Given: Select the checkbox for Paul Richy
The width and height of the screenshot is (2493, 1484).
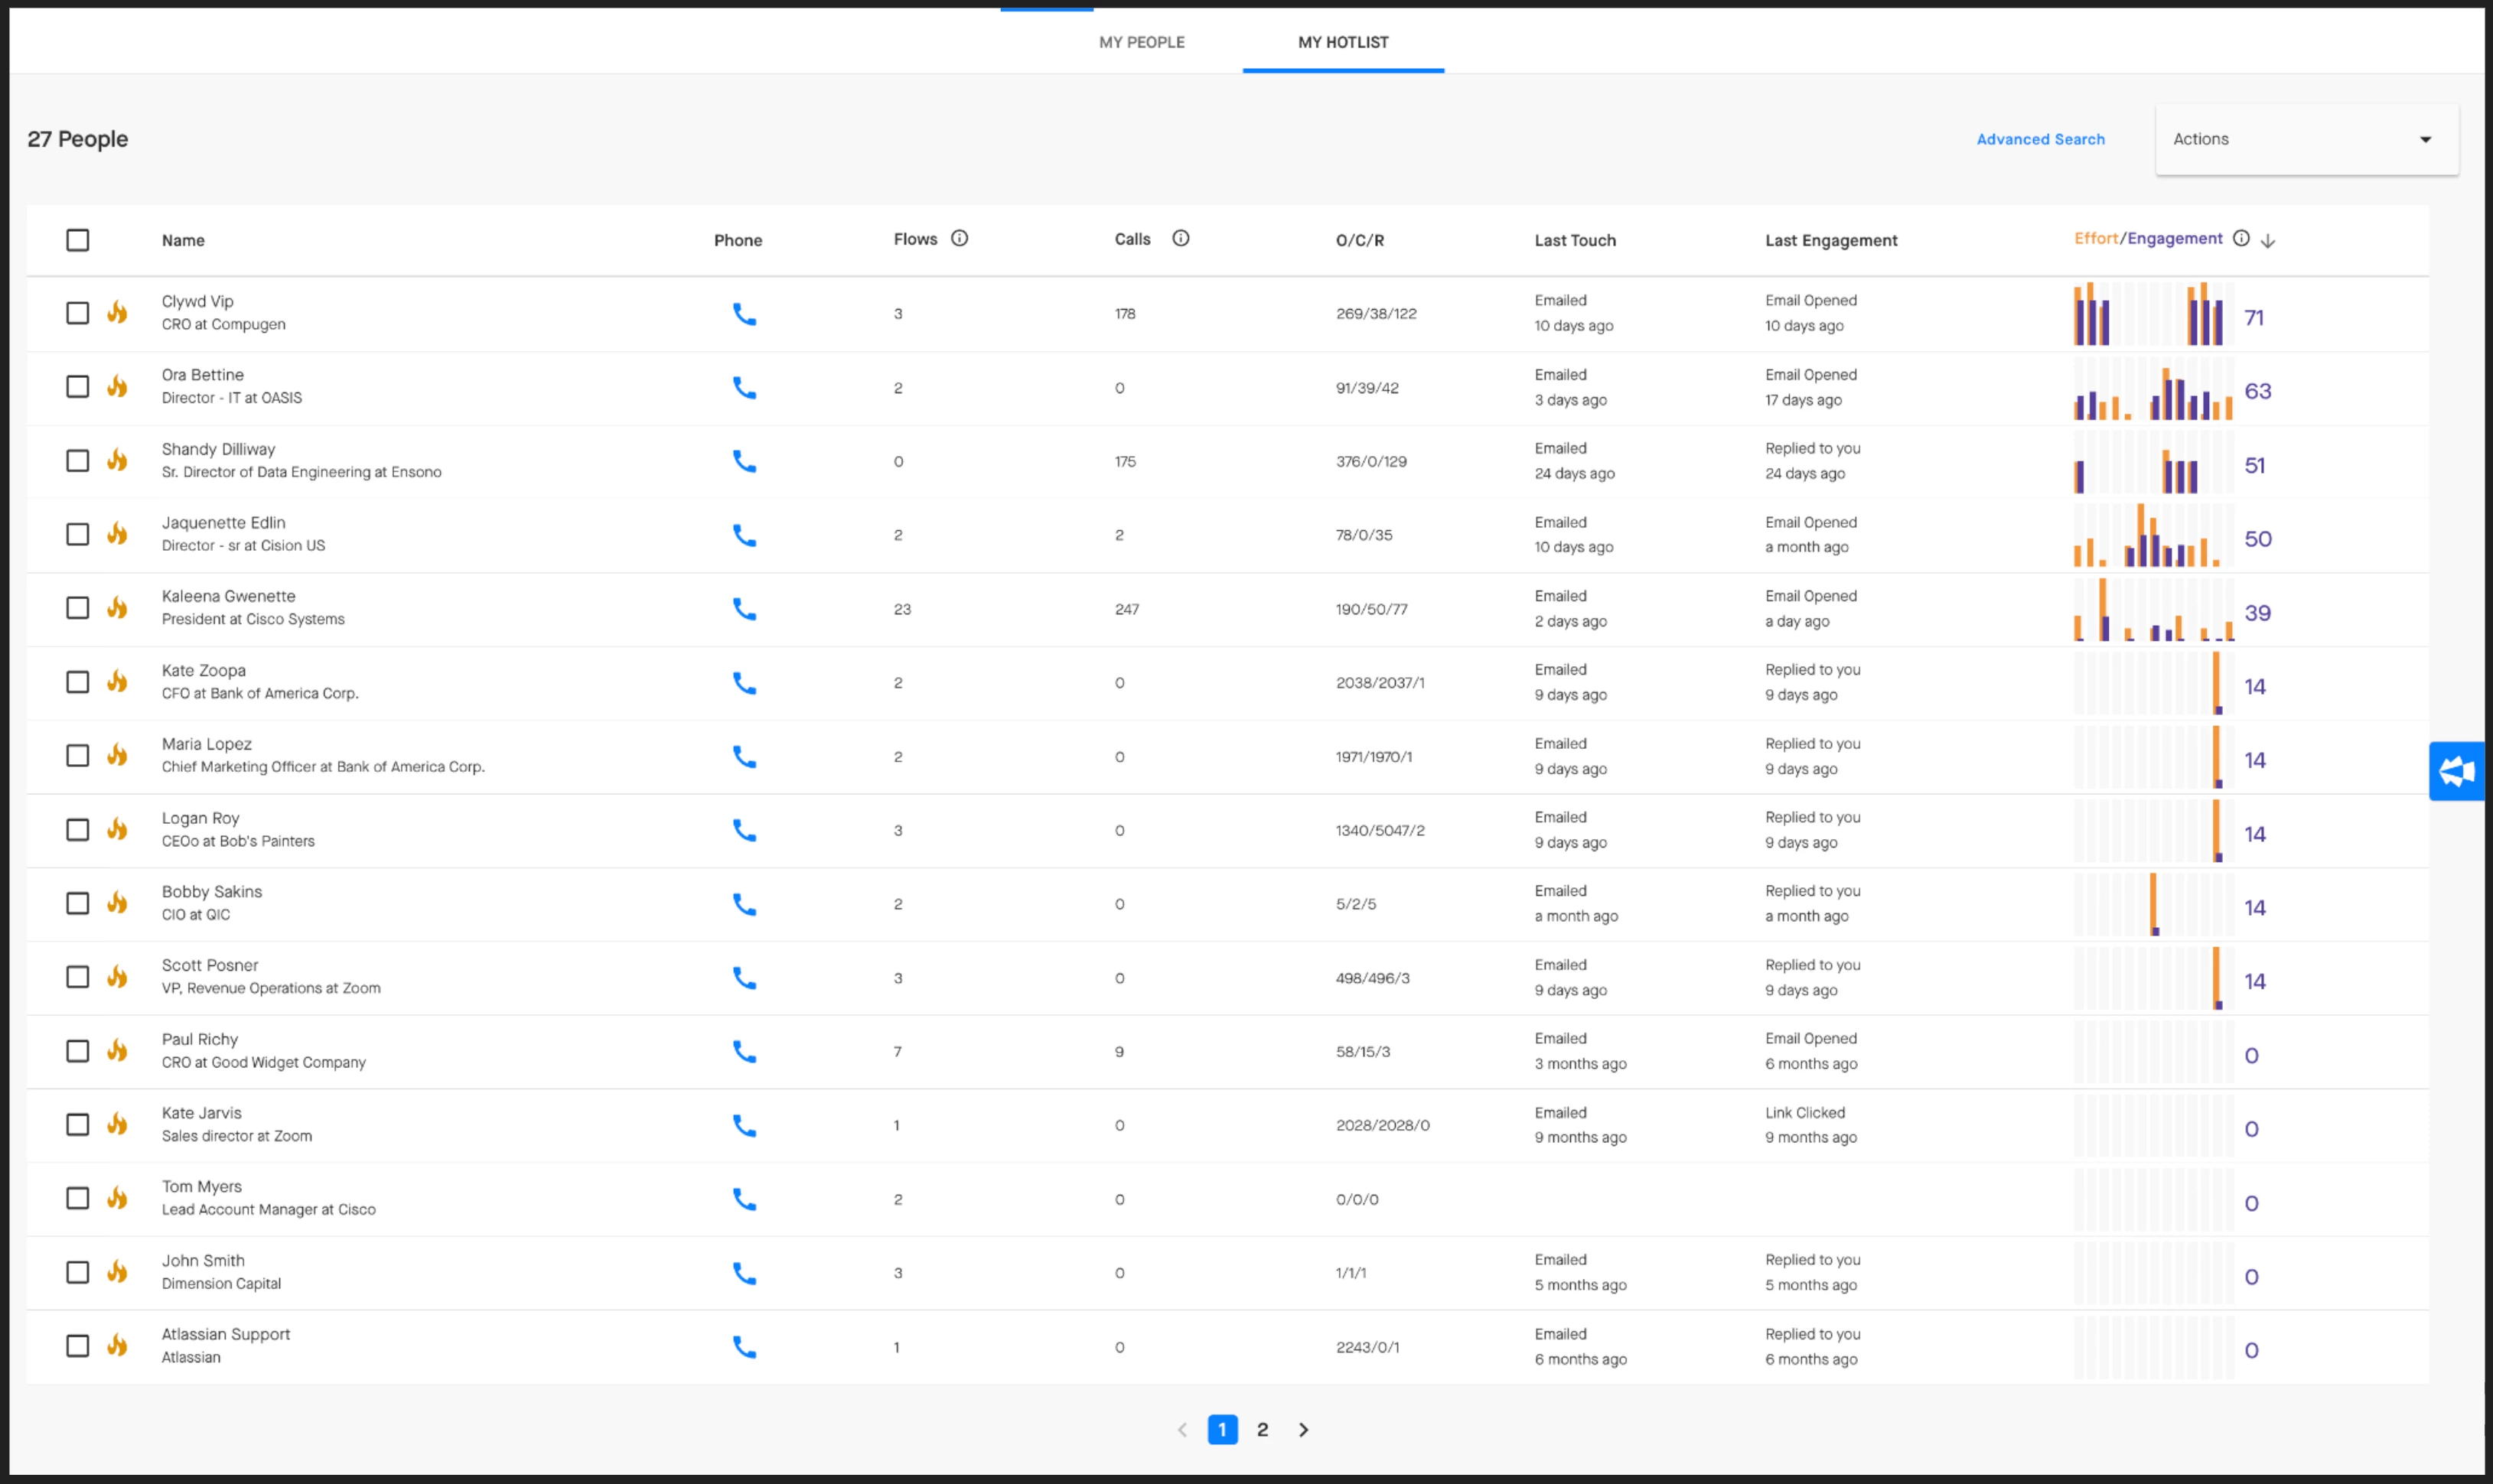Looking at the screenshot, I should tap(78, 1051).
